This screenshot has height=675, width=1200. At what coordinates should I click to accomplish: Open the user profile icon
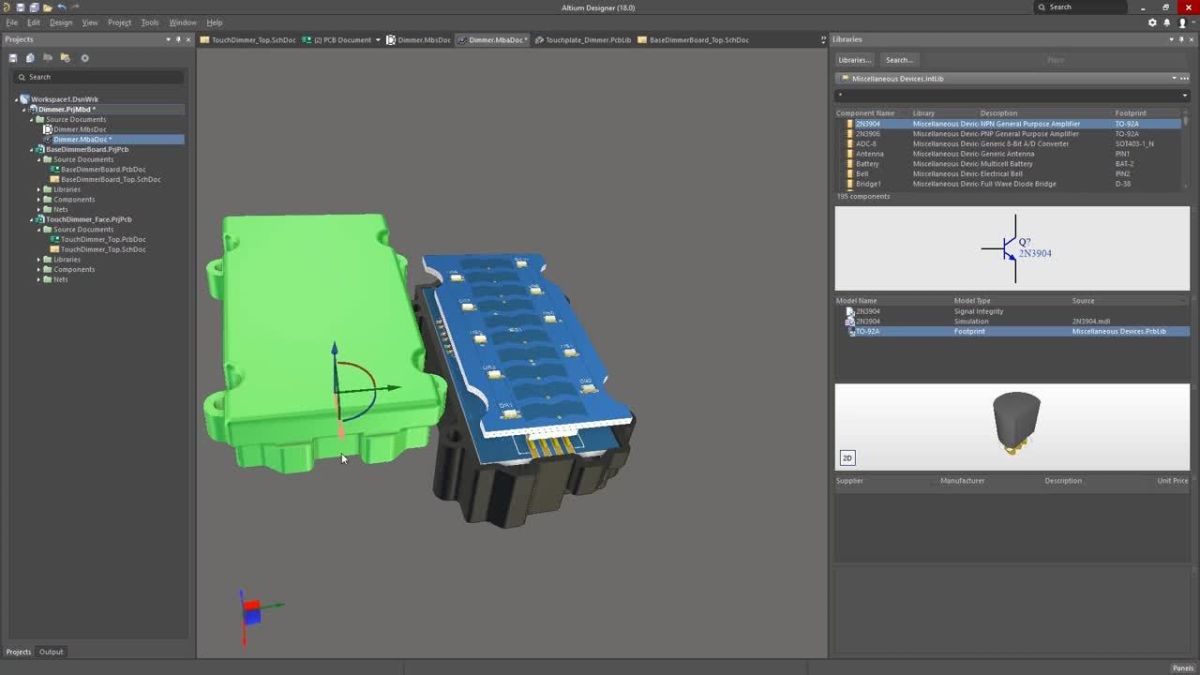[x=1183, y=23]
